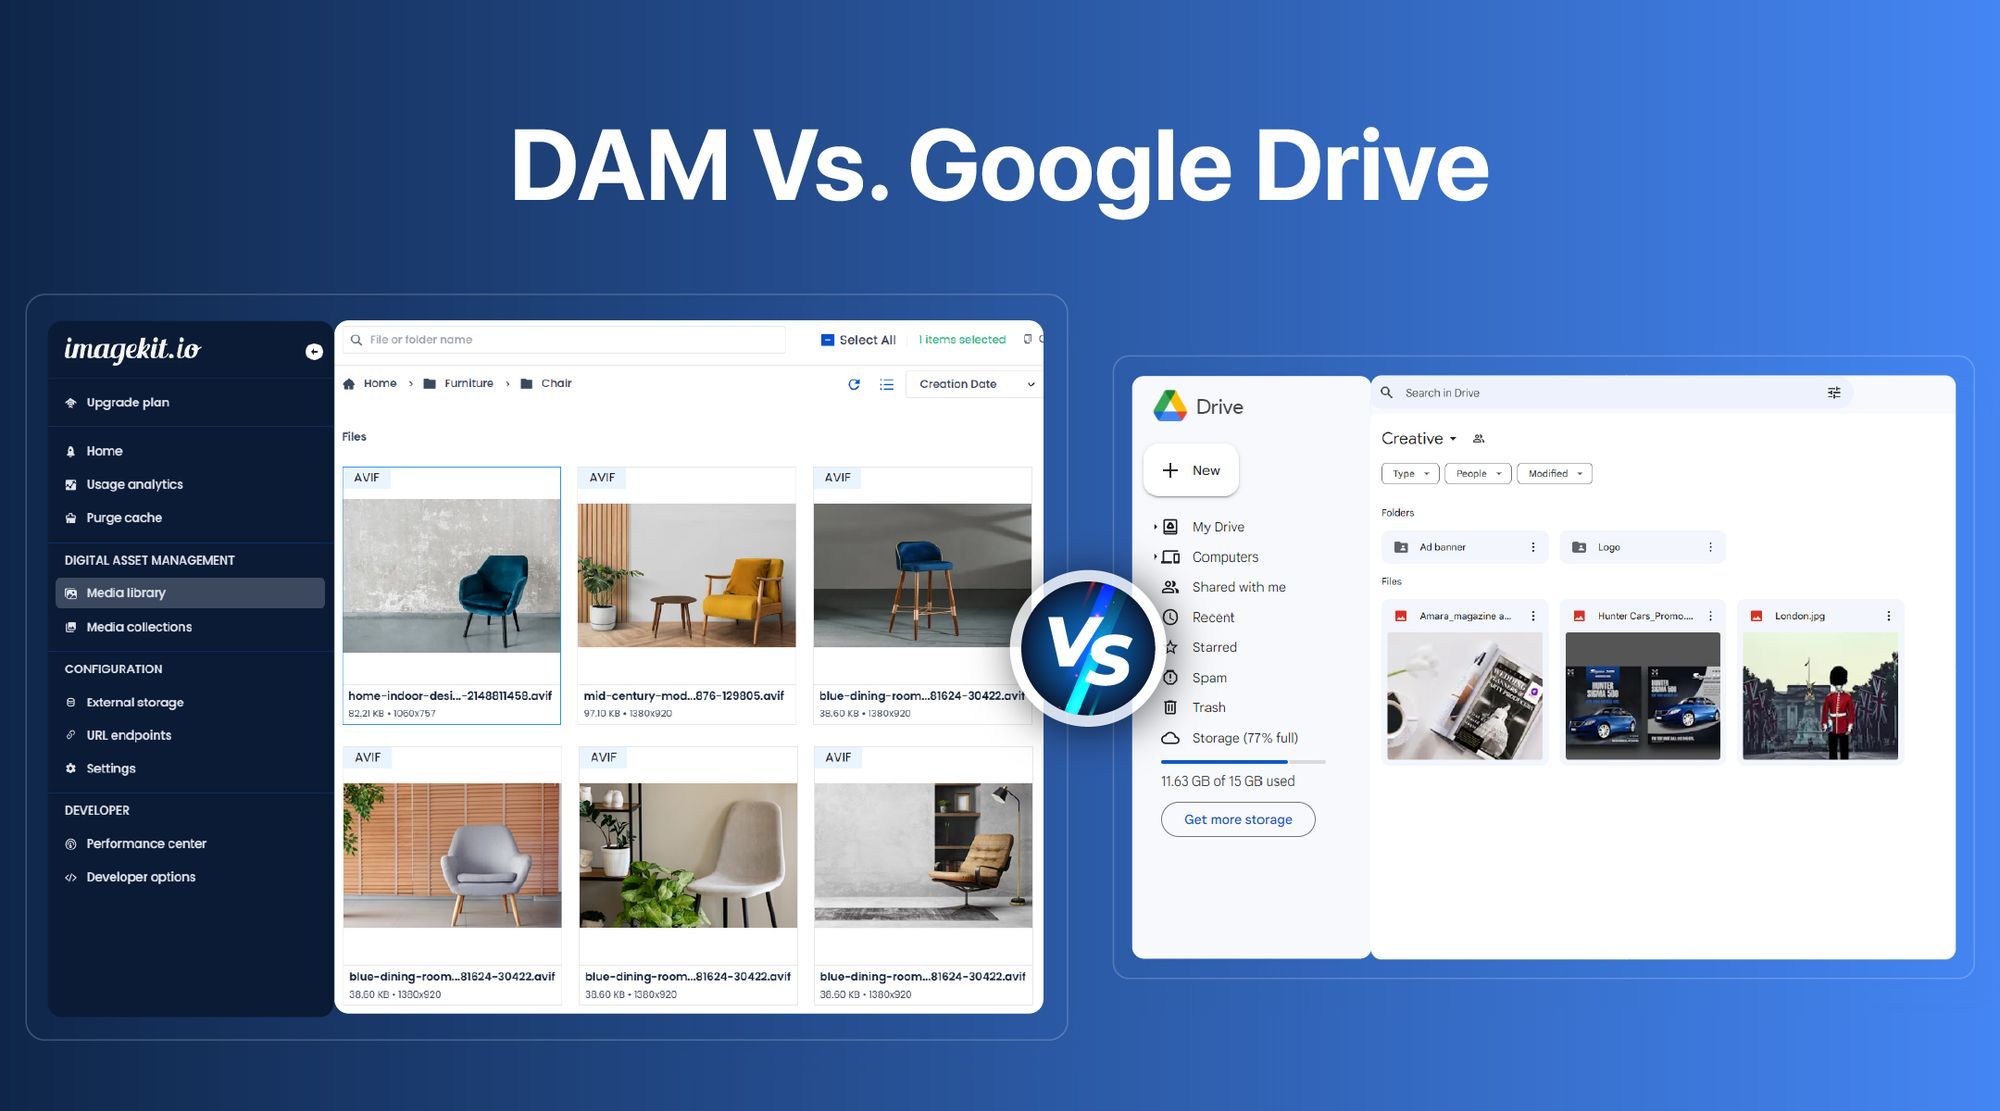Image resolution: width=2000 pixels, height=1111 pixels.
Task: Open Purge cache tool in imagekit
Action: 124,519
